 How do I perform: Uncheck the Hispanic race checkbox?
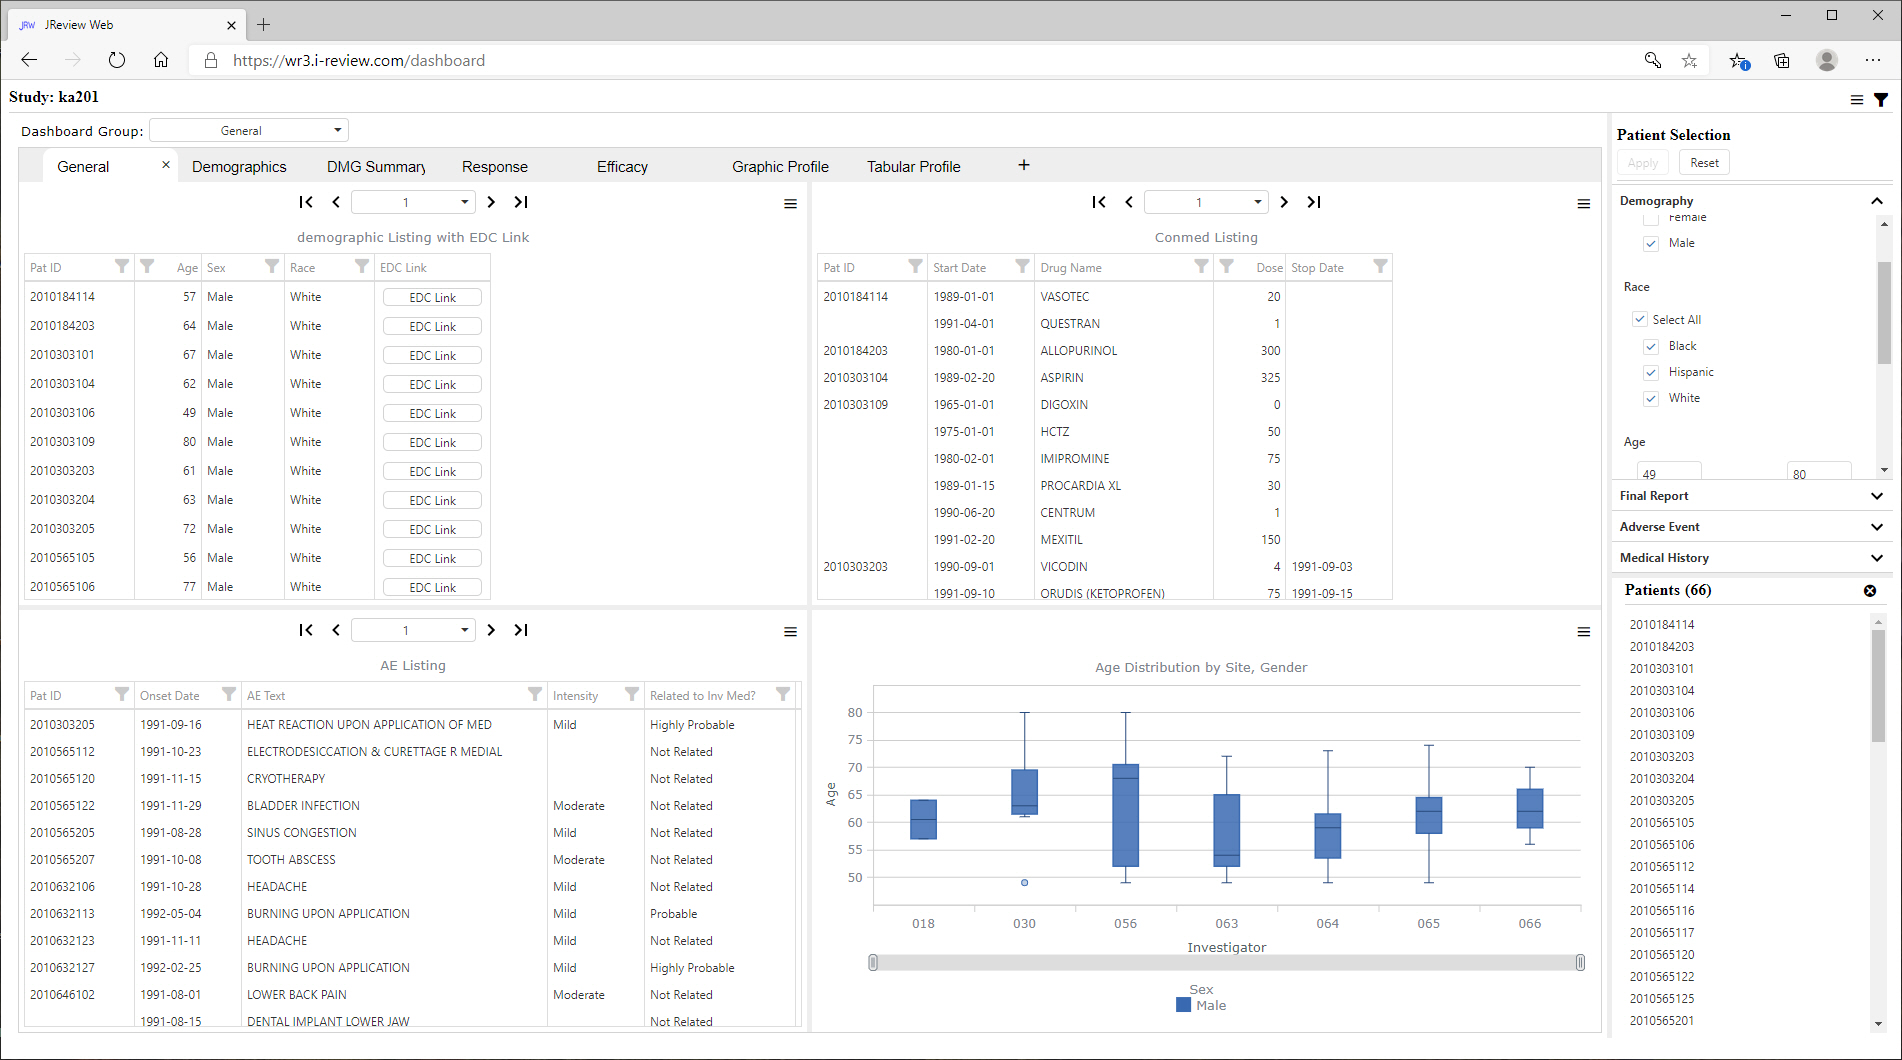pyautogui.click(x=1651, y=372)
